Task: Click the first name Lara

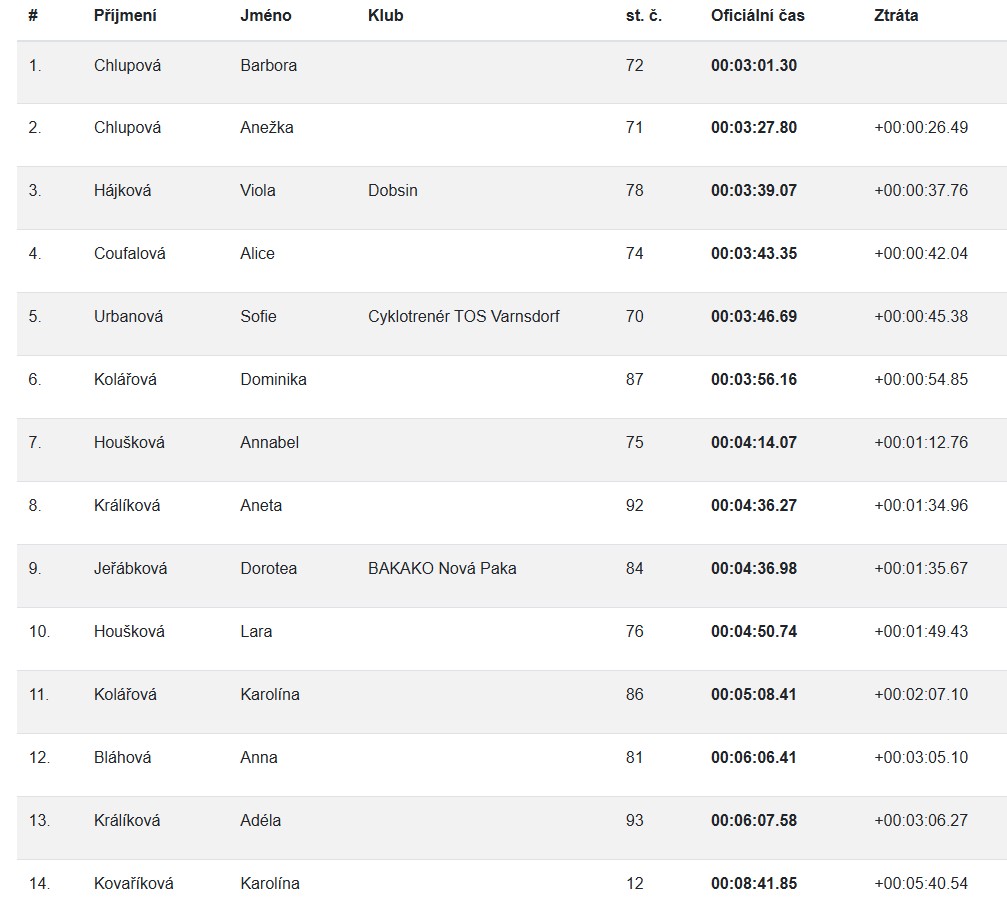Action: [x=256, y=632]
